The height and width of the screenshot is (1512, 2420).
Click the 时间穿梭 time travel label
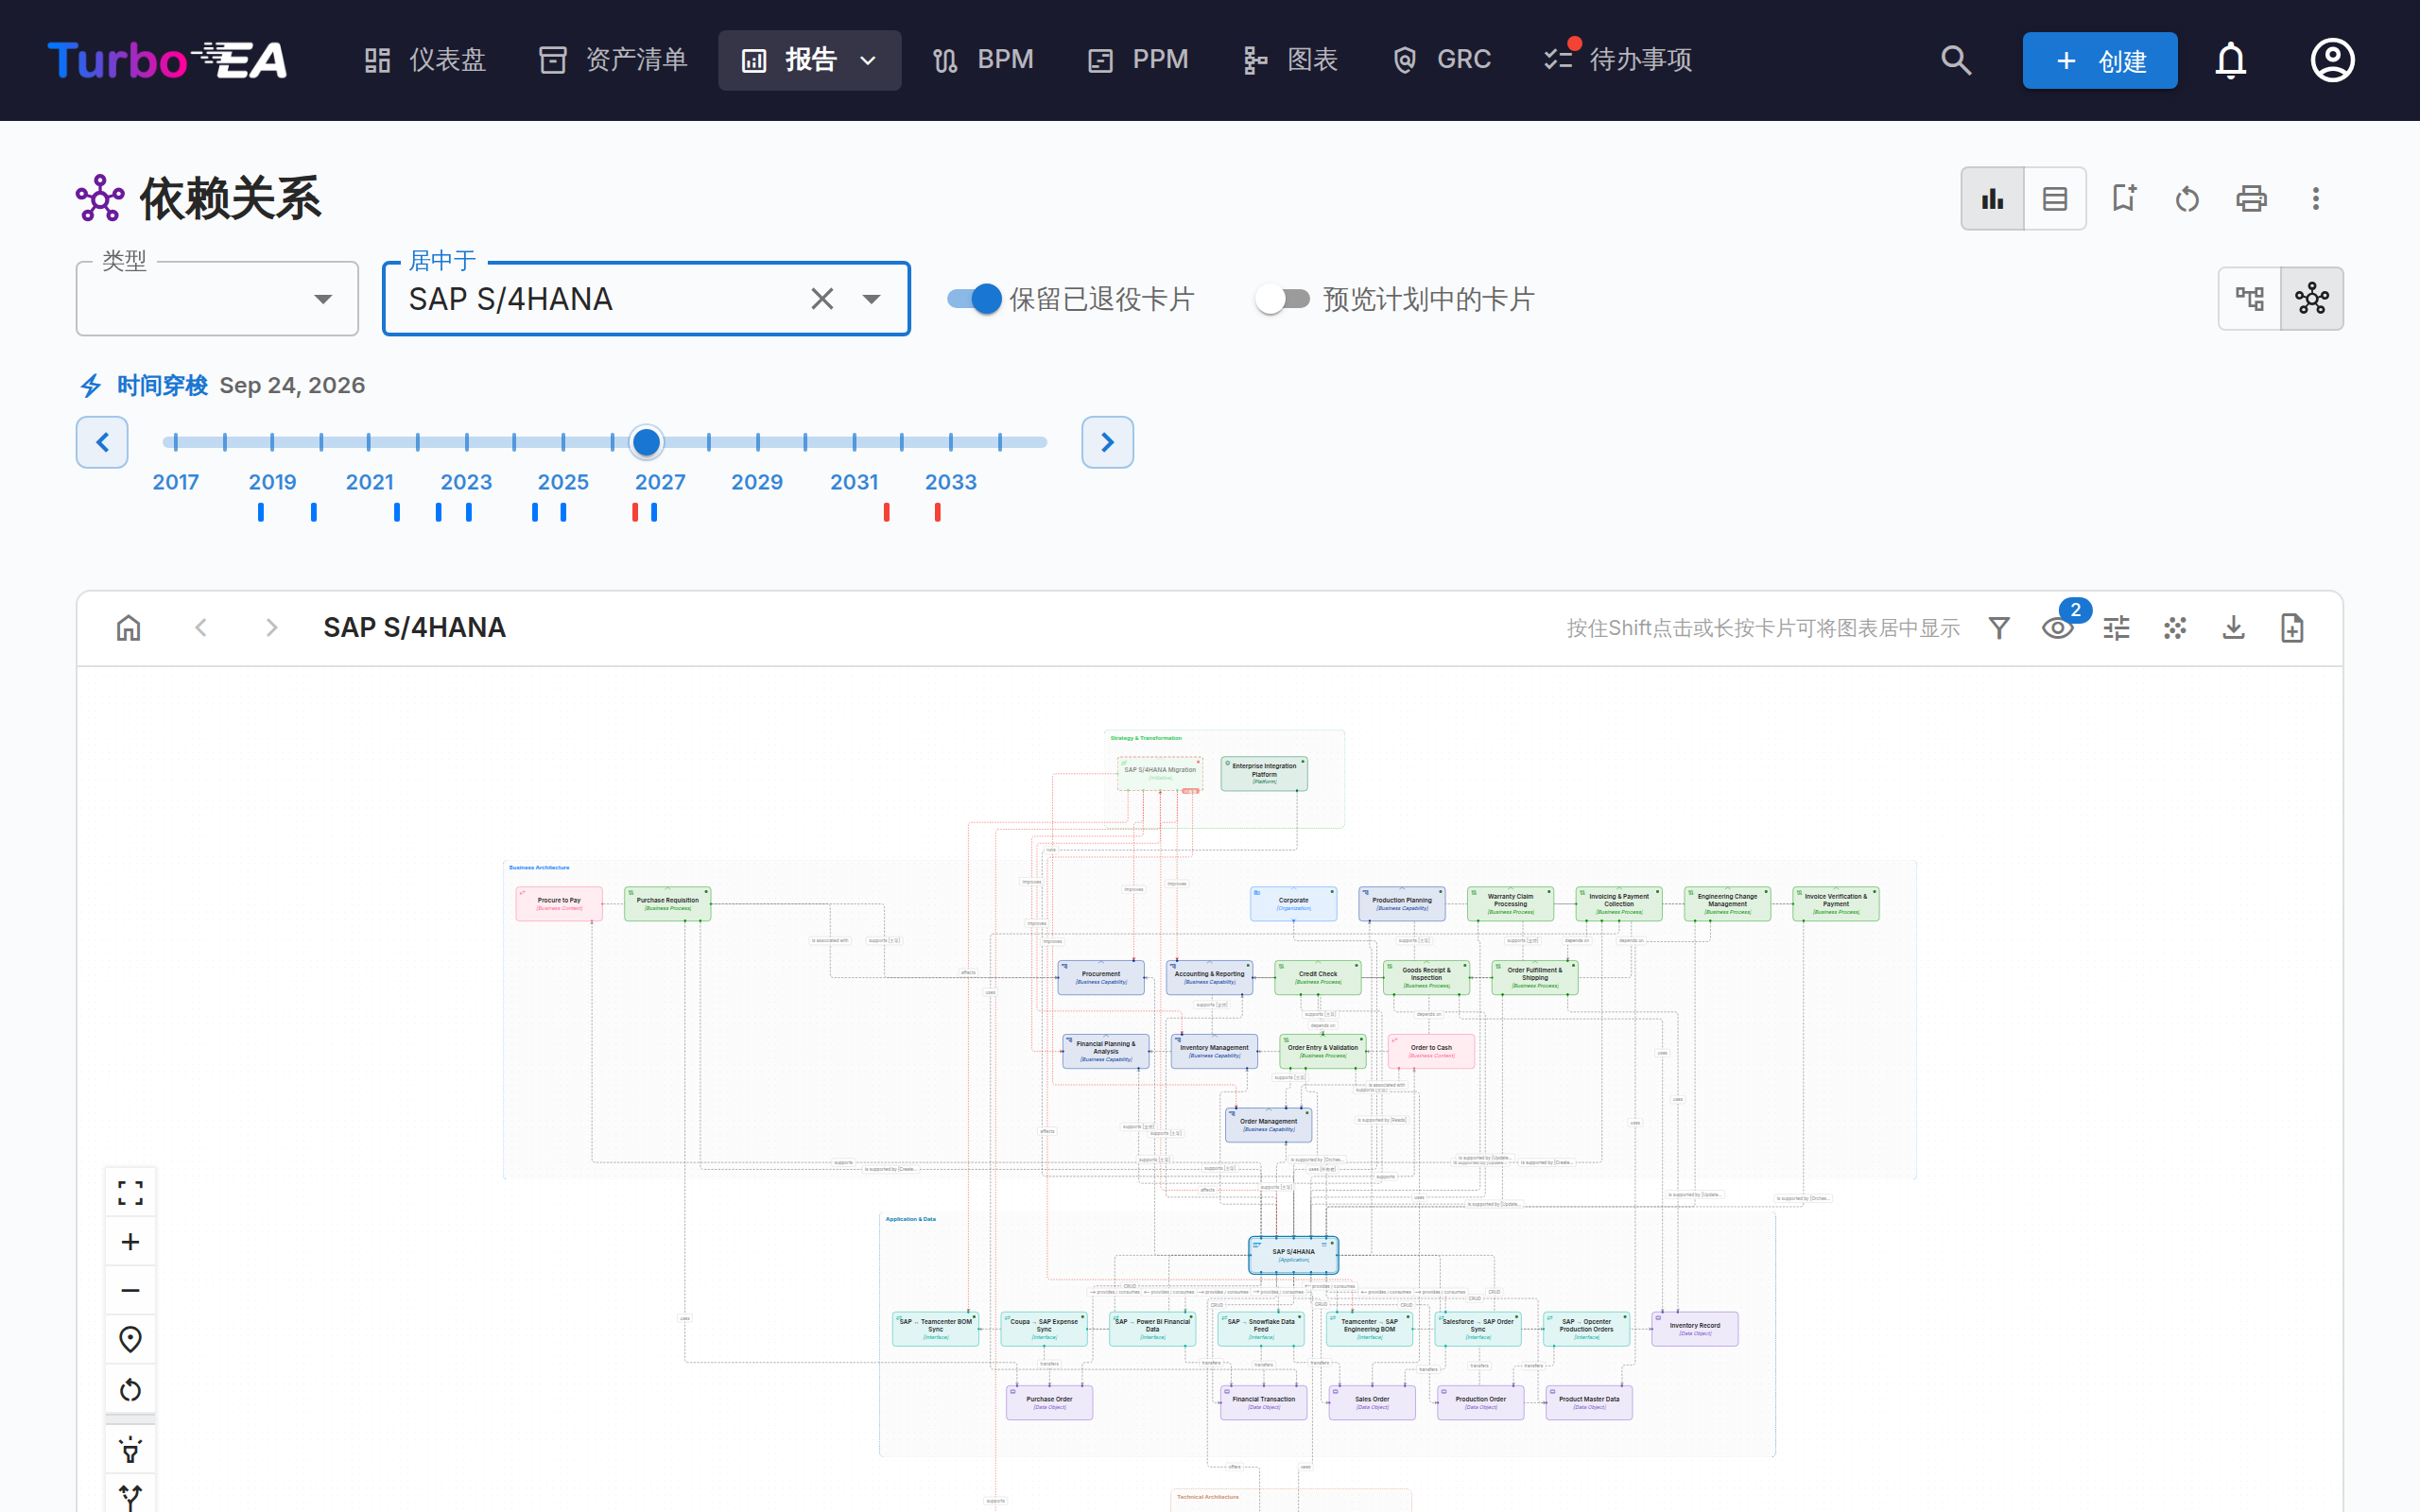[162, 385]
